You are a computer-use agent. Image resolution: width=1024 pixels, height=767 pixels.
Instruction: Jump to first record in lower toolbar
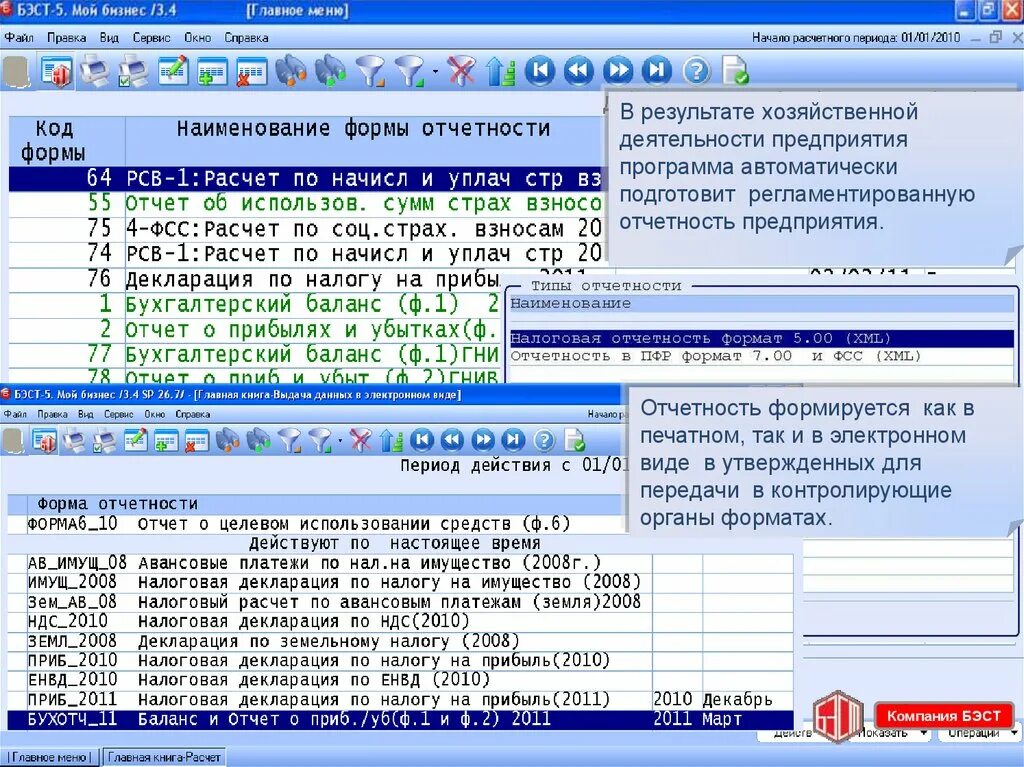point(421,440)
